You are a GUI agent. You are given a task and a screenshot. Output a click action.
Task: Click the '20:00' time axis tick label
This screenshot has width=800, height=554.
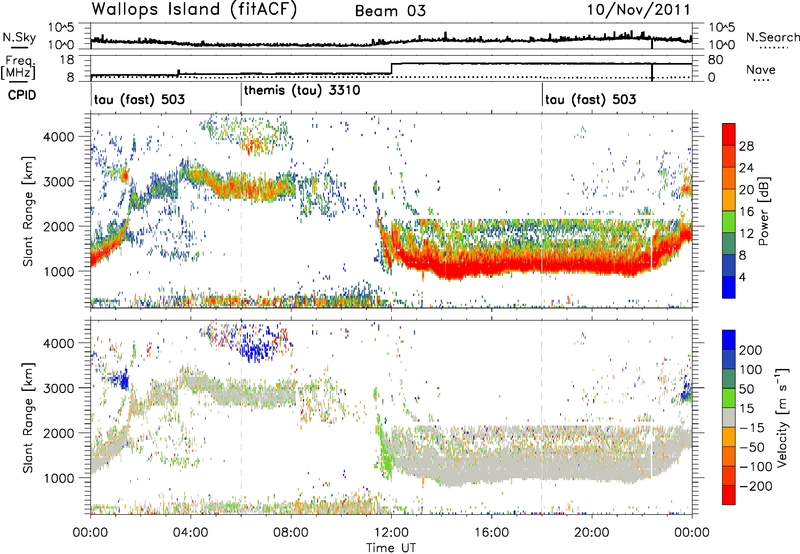(x=592, y=533)
